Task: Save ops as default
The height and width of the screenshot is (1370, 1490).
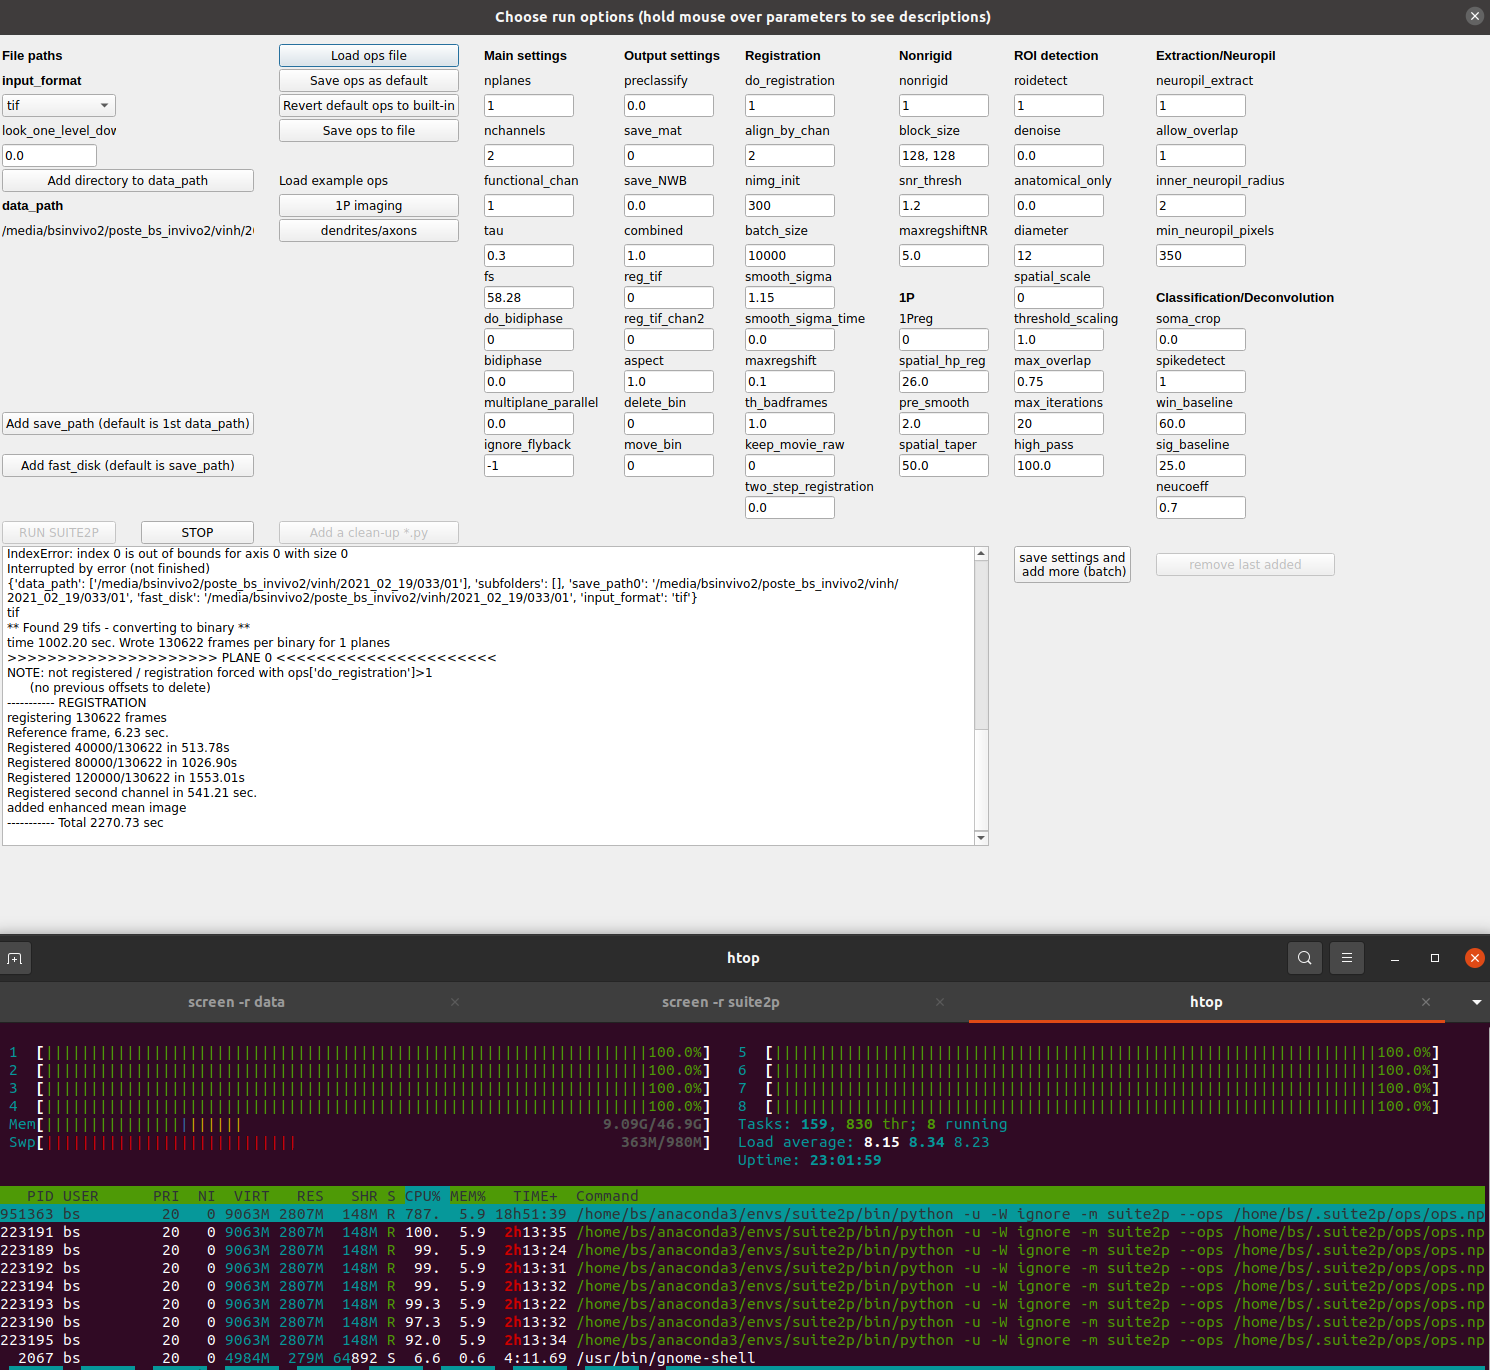Action: tap(368, 80)
